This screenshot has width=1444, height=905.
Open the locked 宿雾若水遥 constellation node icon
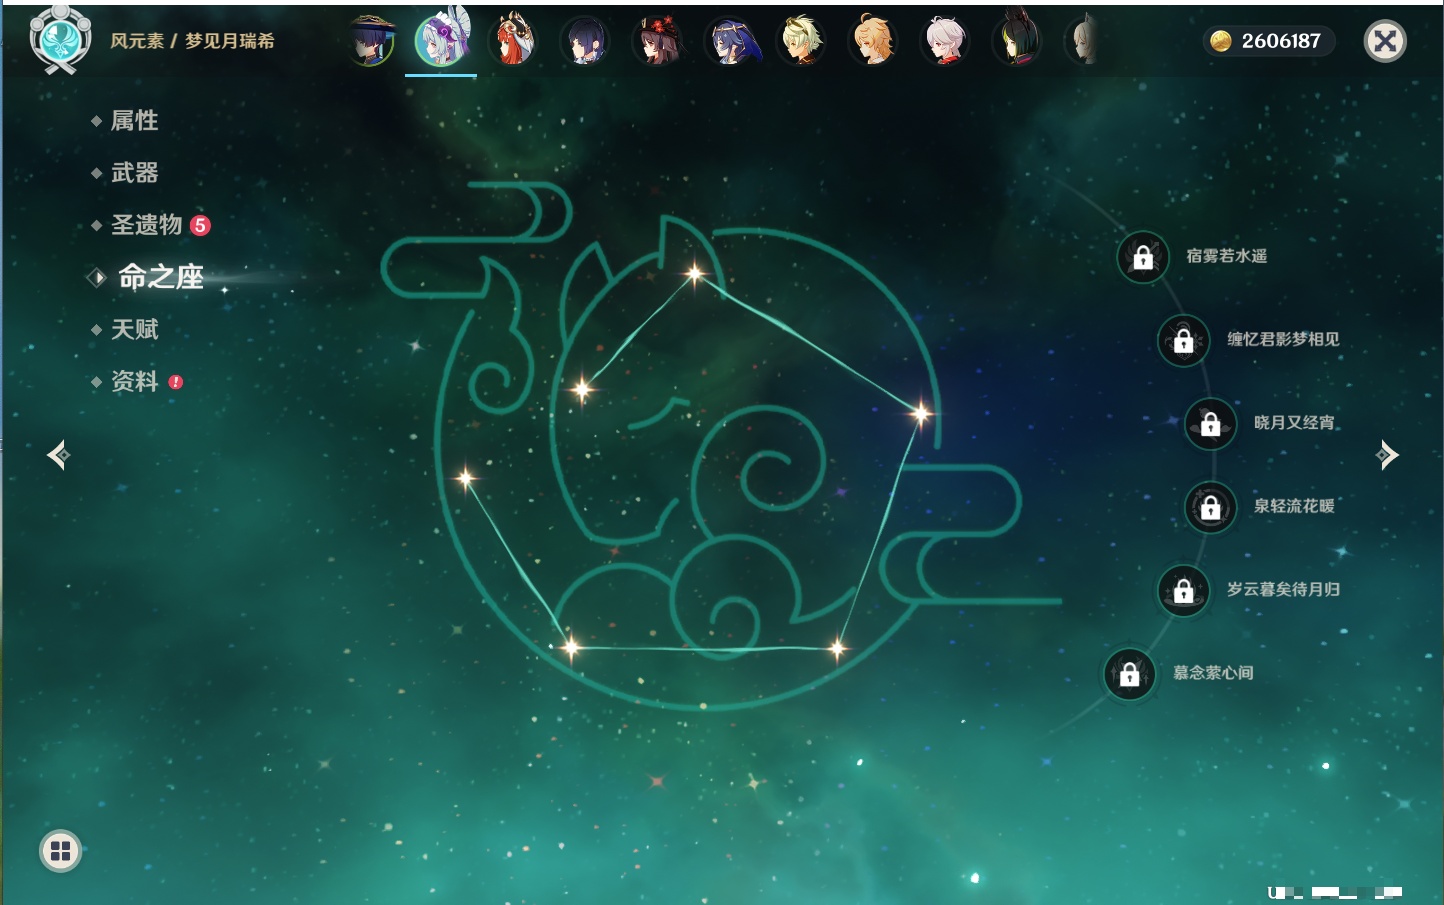[1143, 257]
